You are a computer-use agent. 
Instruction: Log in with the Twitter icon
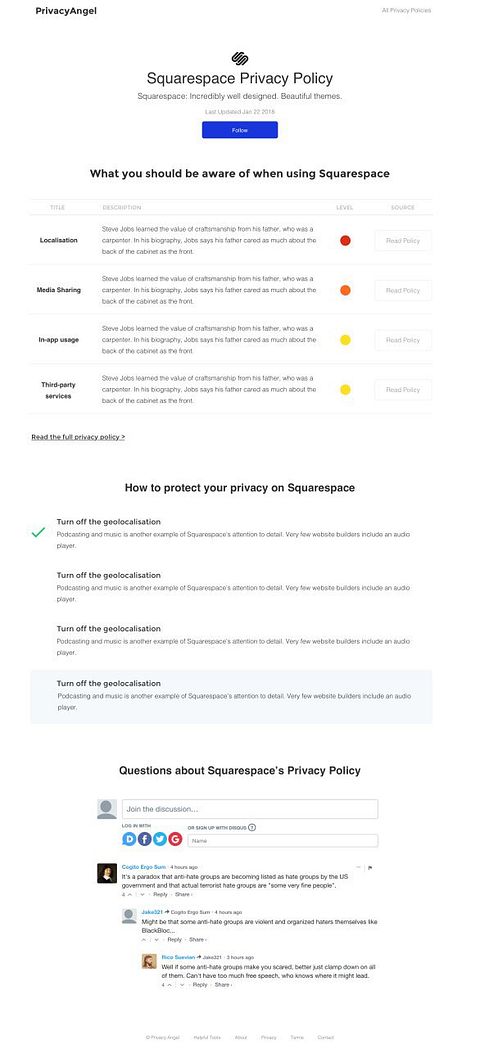click(160, 839)
